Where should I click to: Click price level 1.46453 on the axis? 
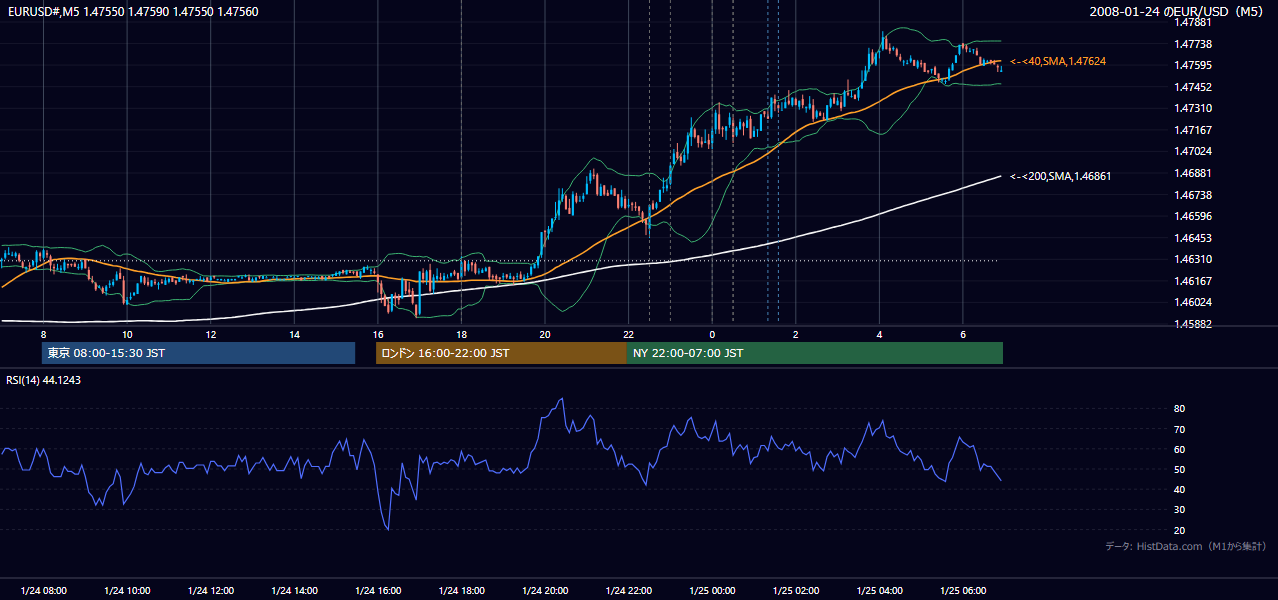[x=1194, y=238]
